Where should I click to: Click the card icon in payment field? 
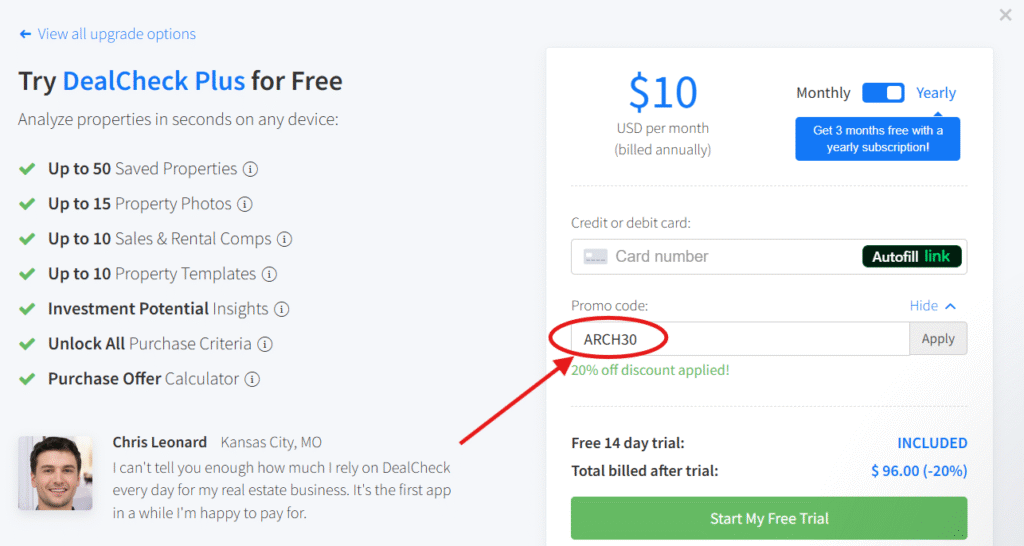coord(595,257)
